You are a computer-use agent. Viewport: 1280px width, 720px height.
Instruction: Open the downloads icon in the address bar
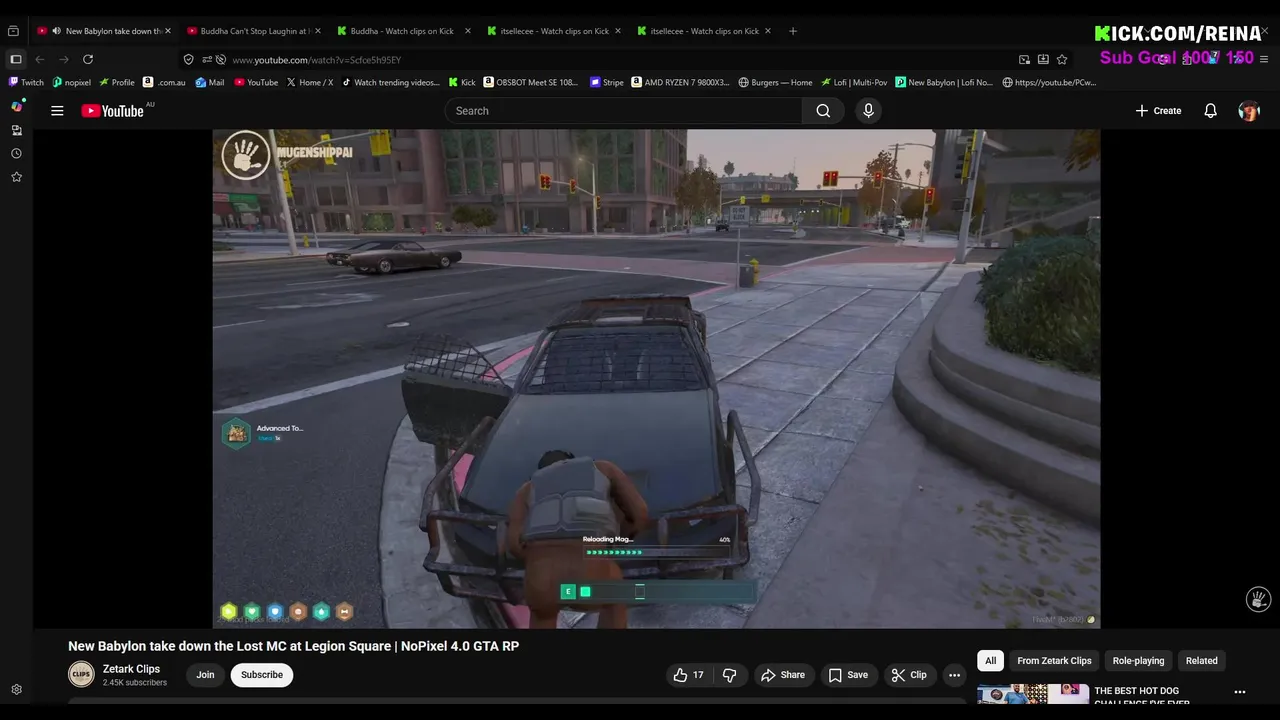coord(1043,60)
